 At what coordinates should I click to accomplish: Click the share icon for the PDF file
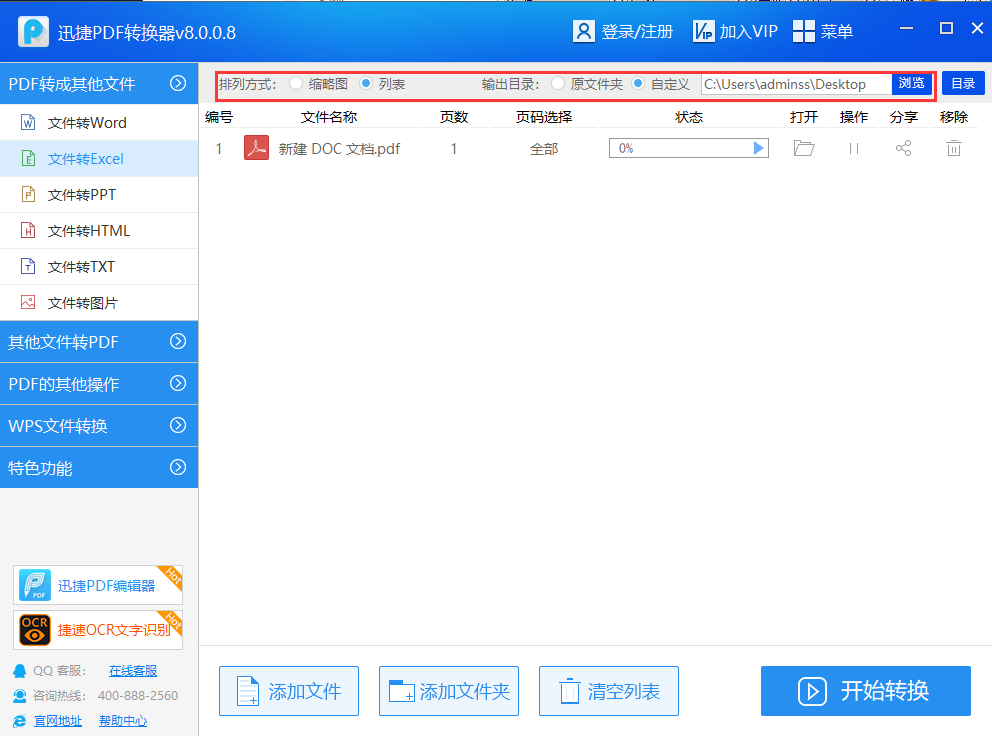tap(904, 149)
